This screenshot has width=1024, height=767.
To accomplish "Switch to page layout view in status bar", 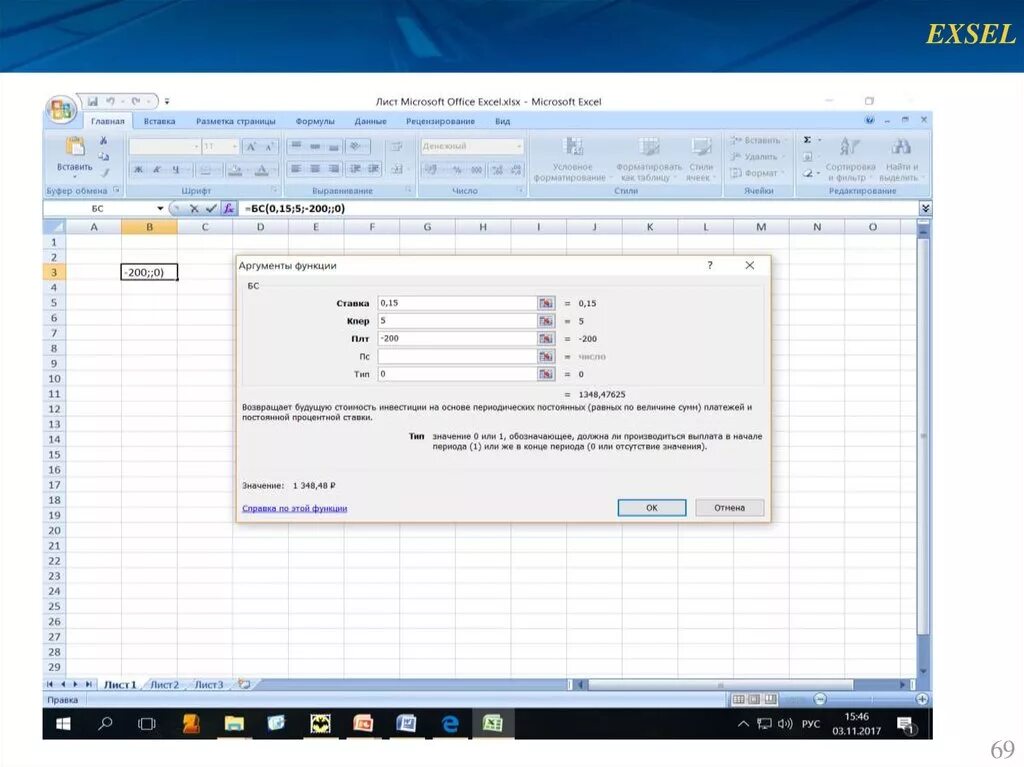I will pos(754,699).
